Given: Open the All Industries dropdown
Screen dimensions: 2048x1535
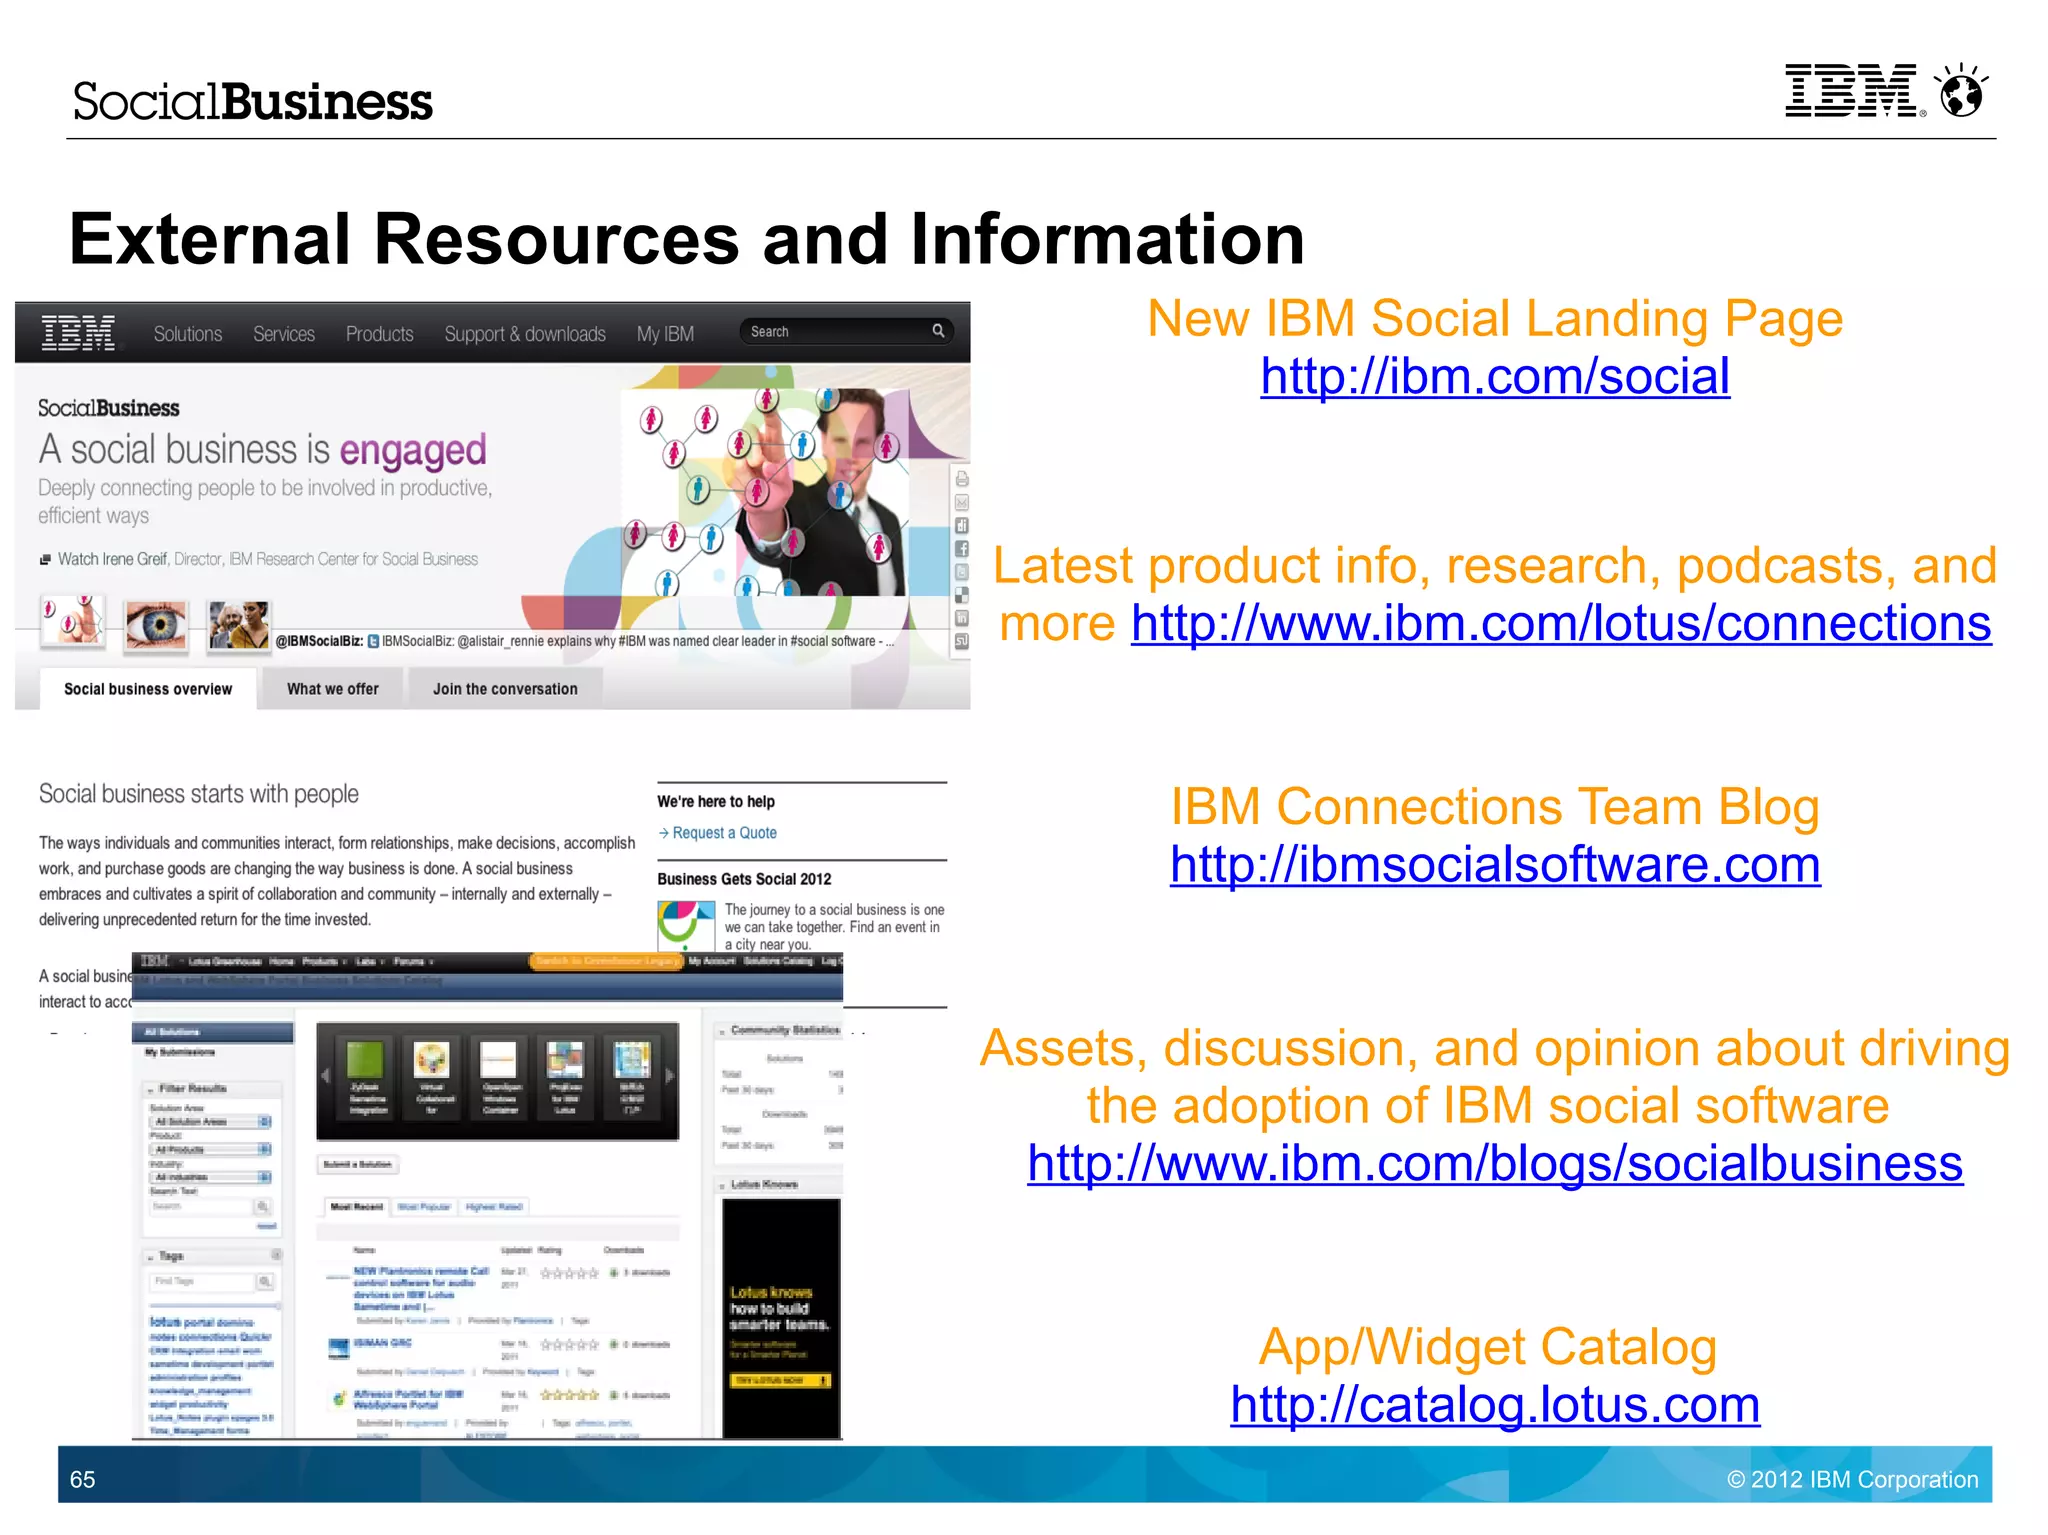Looking at the screenshot, I should pyautogui.click(x=211, y=1177).
